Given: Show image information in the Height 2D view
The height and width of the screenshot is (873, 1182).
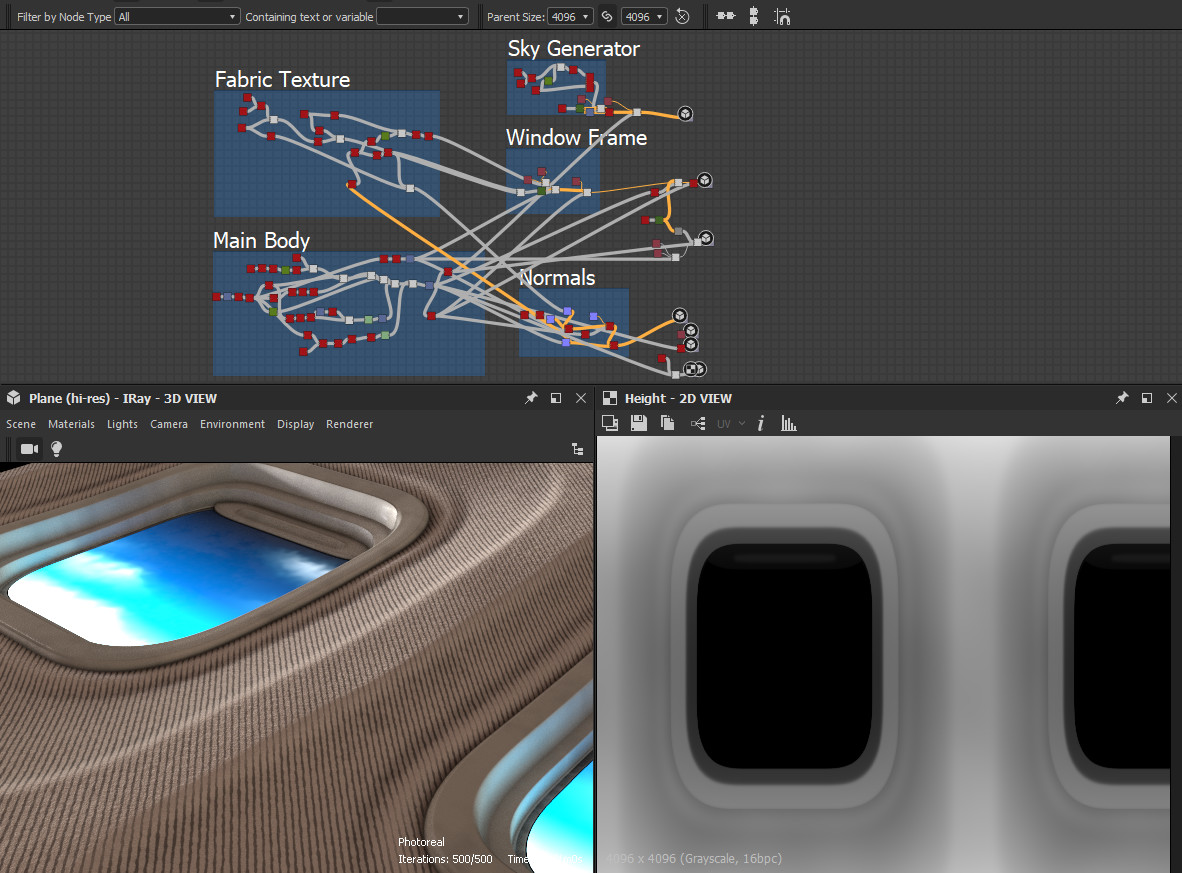Looking at the screenshot, I should [760, 423].
